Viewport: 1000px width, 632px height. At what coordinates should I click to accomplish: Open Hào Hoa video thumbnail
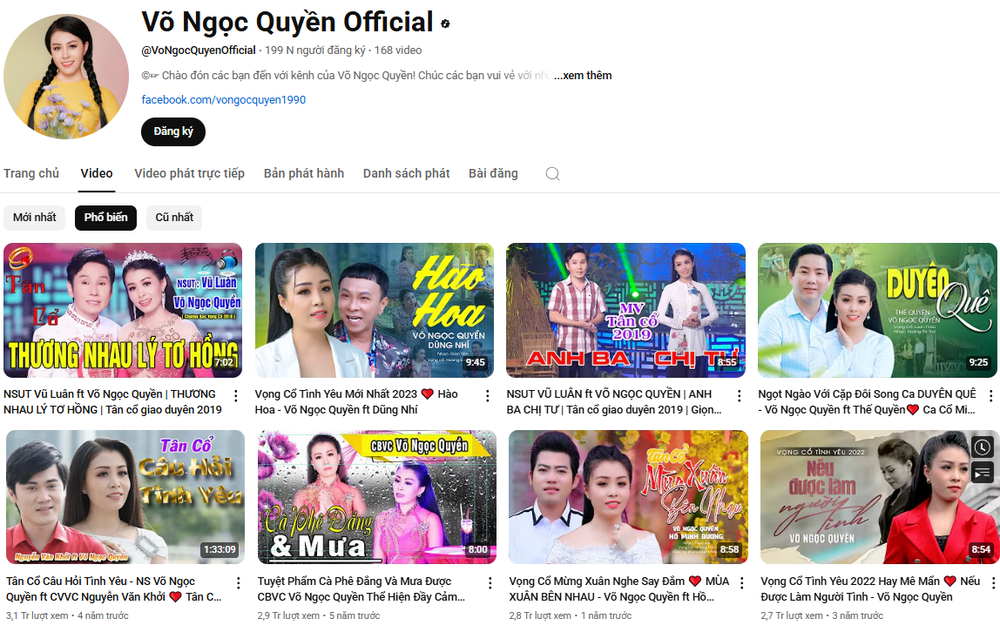(x=374, y=310)
